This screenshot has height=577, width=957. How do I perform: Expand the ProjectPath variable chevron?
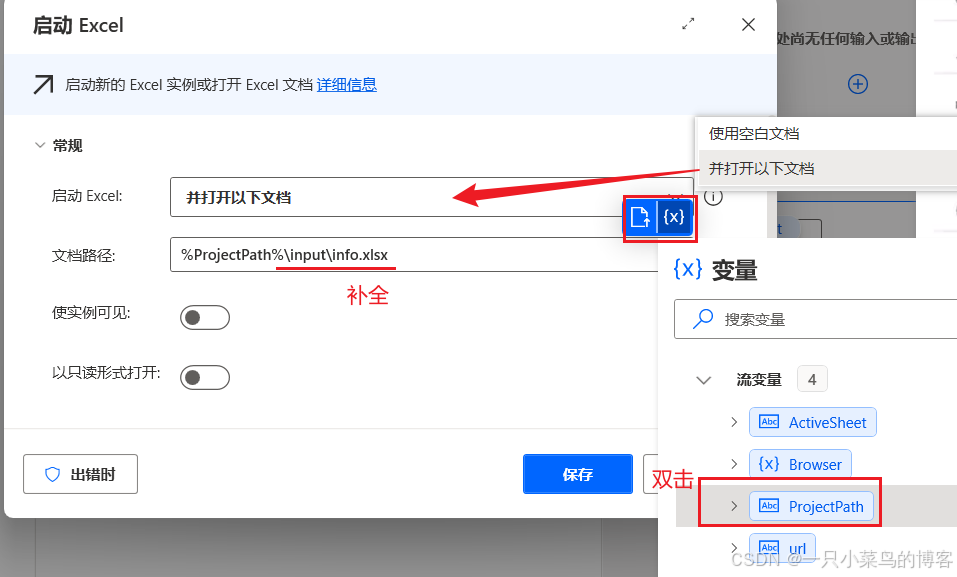tap(734, 506)
